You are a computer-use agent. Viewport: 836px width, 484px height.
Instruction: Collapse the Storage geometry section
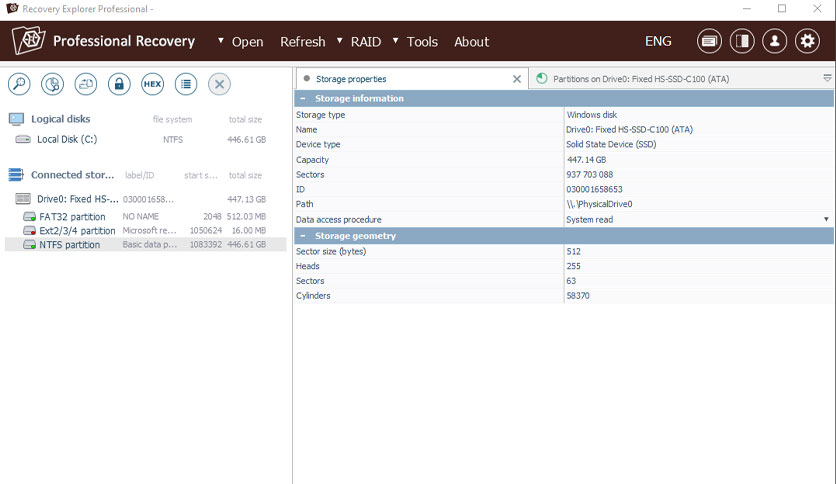click(x=303, y=236)
